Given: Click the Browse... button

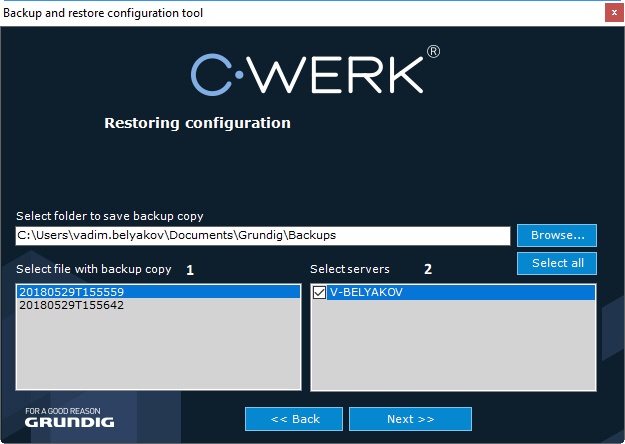Looking at the screenshot, I should tap(556, 235).
